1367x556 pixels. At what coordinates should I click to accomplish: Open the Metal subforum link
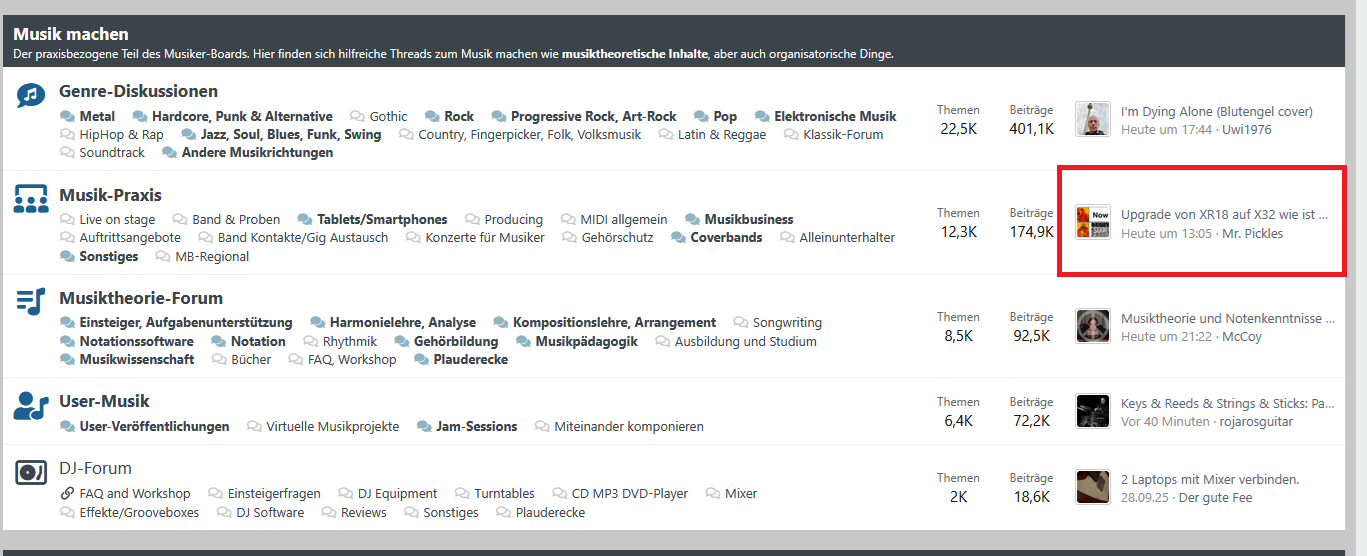pyautogui.click(x=97, y=116)
